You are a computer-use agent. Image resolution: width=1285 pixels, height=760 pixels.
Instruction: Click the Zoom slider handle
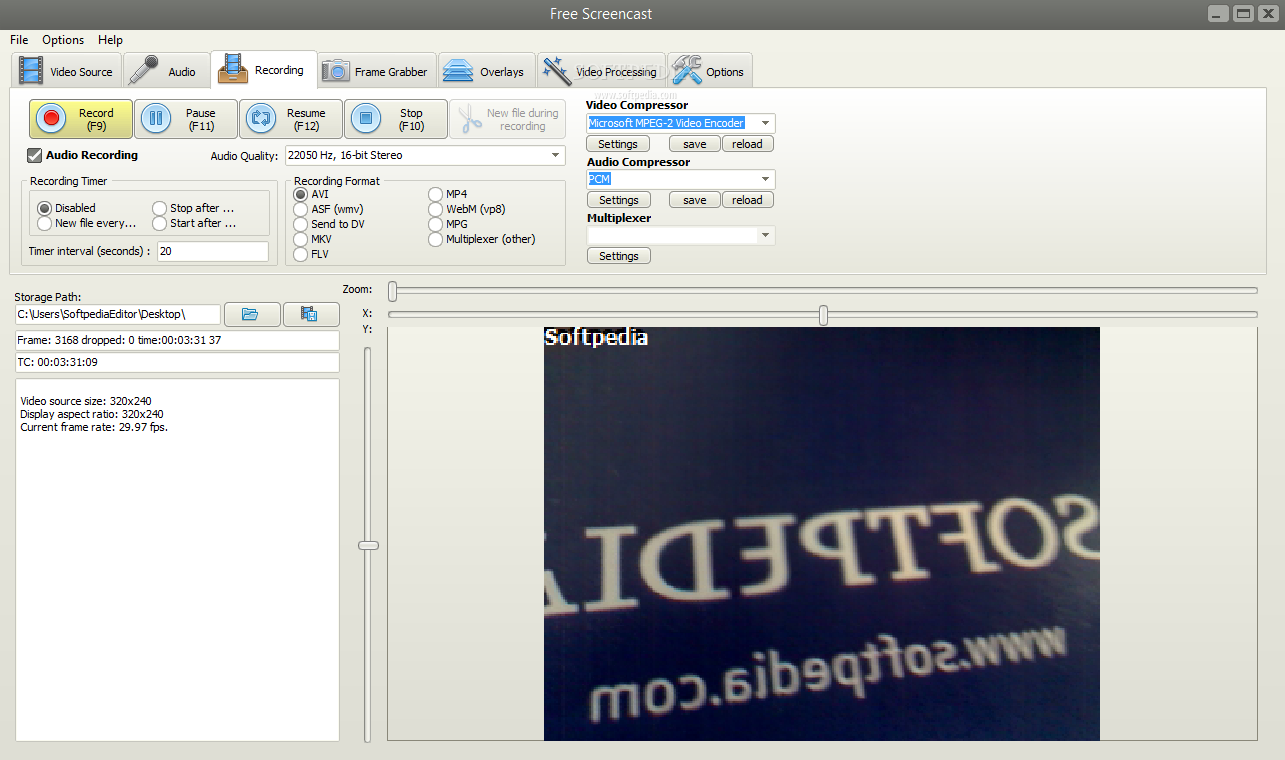click(x=393, y=290)
